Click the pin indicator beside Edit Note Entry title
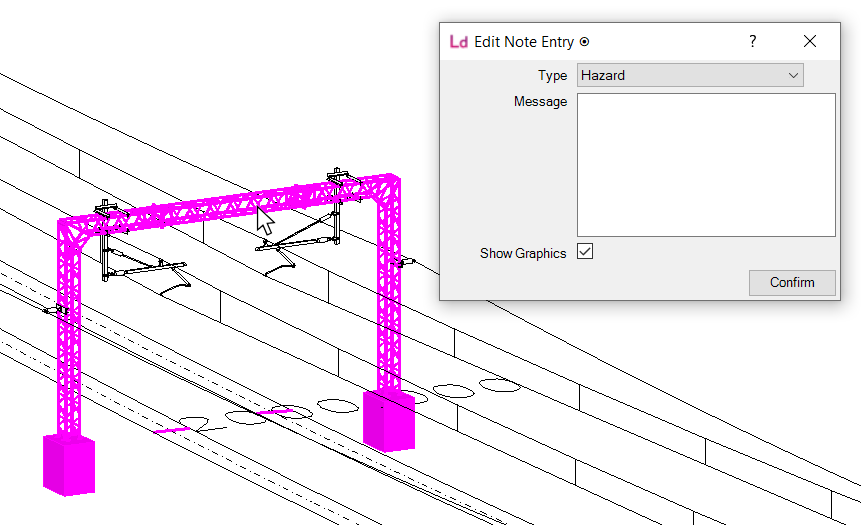Viewport: 861px width, 525px height. tap(584, 42)
